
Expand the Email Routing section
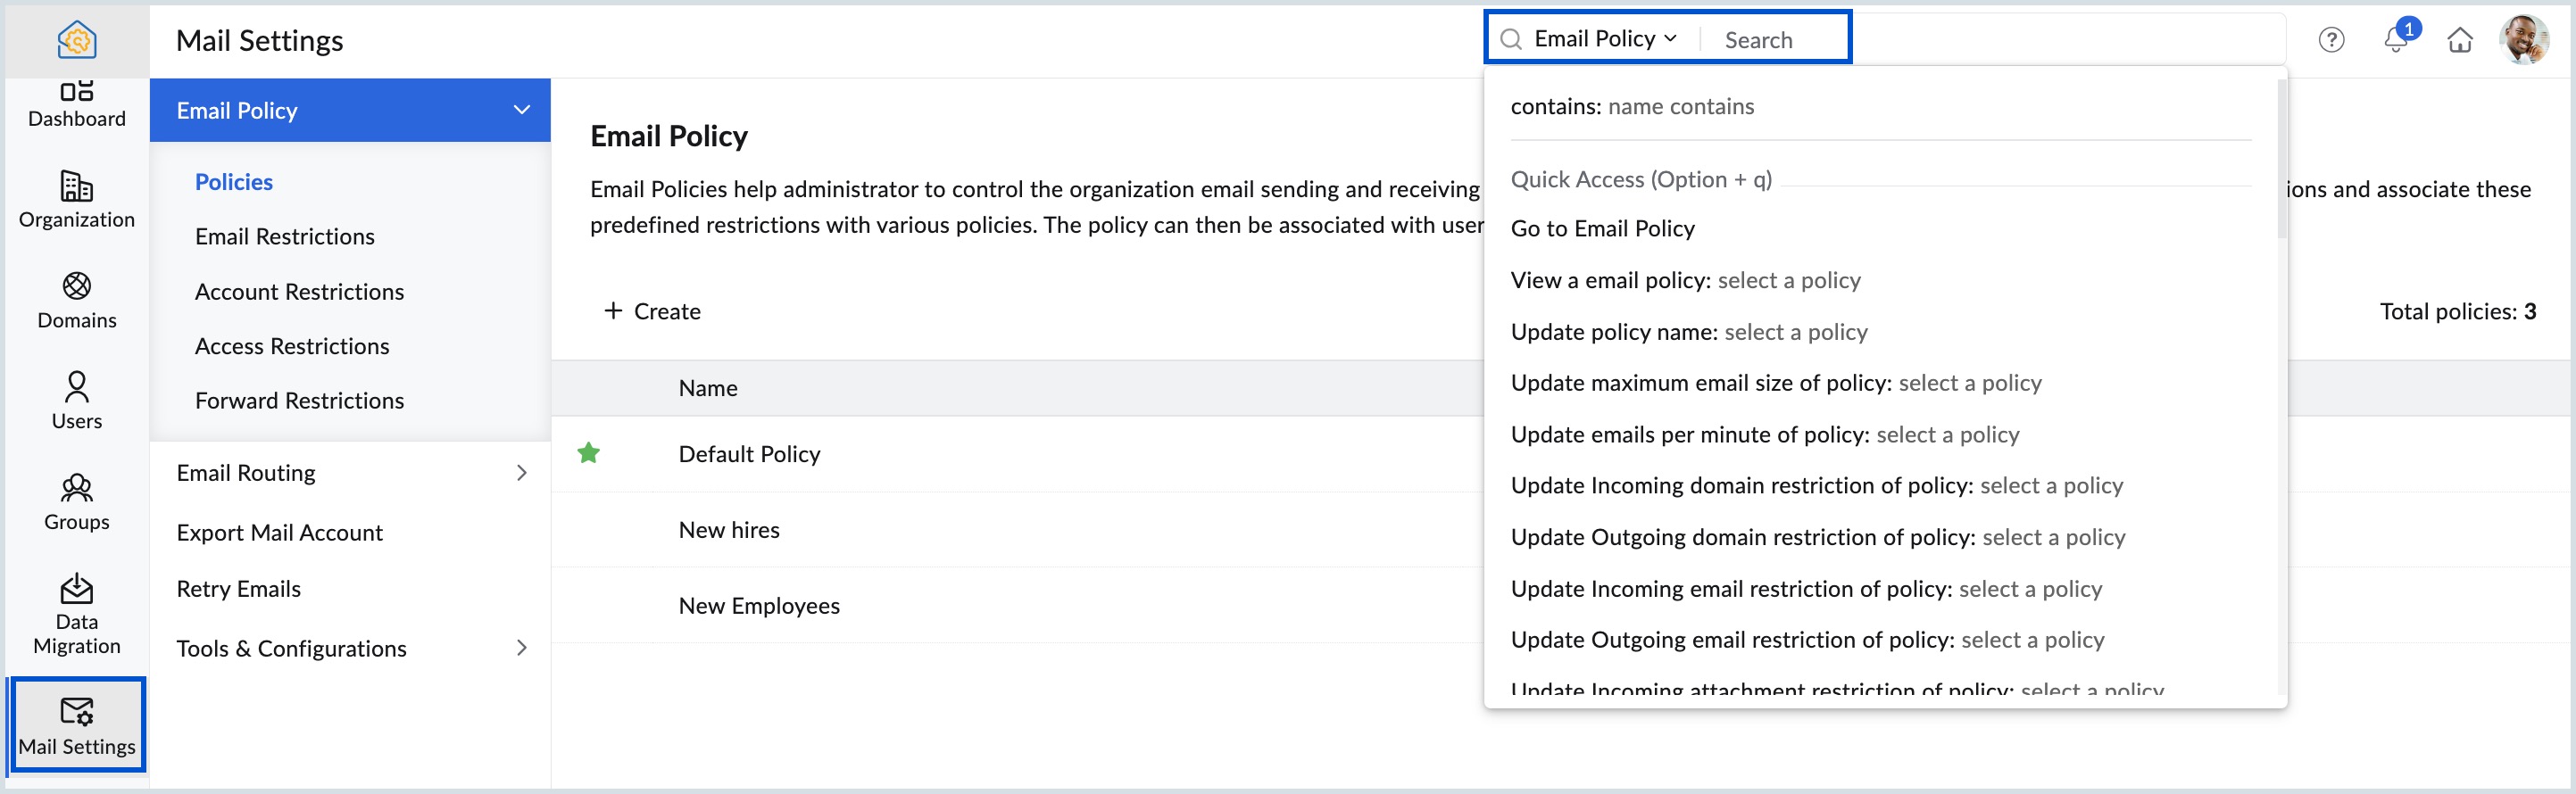521,473
